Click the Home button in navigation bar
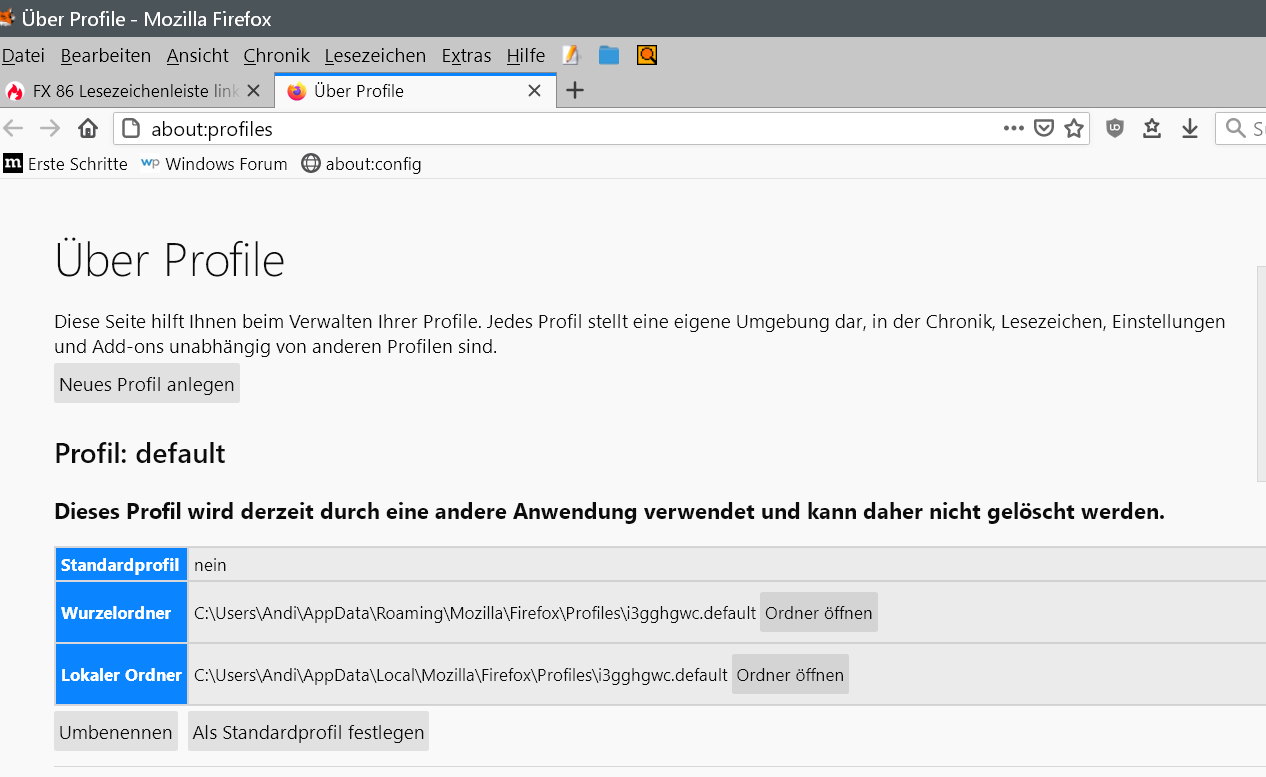This screenshot has height=777, width=1266. (x=88, y=129)
